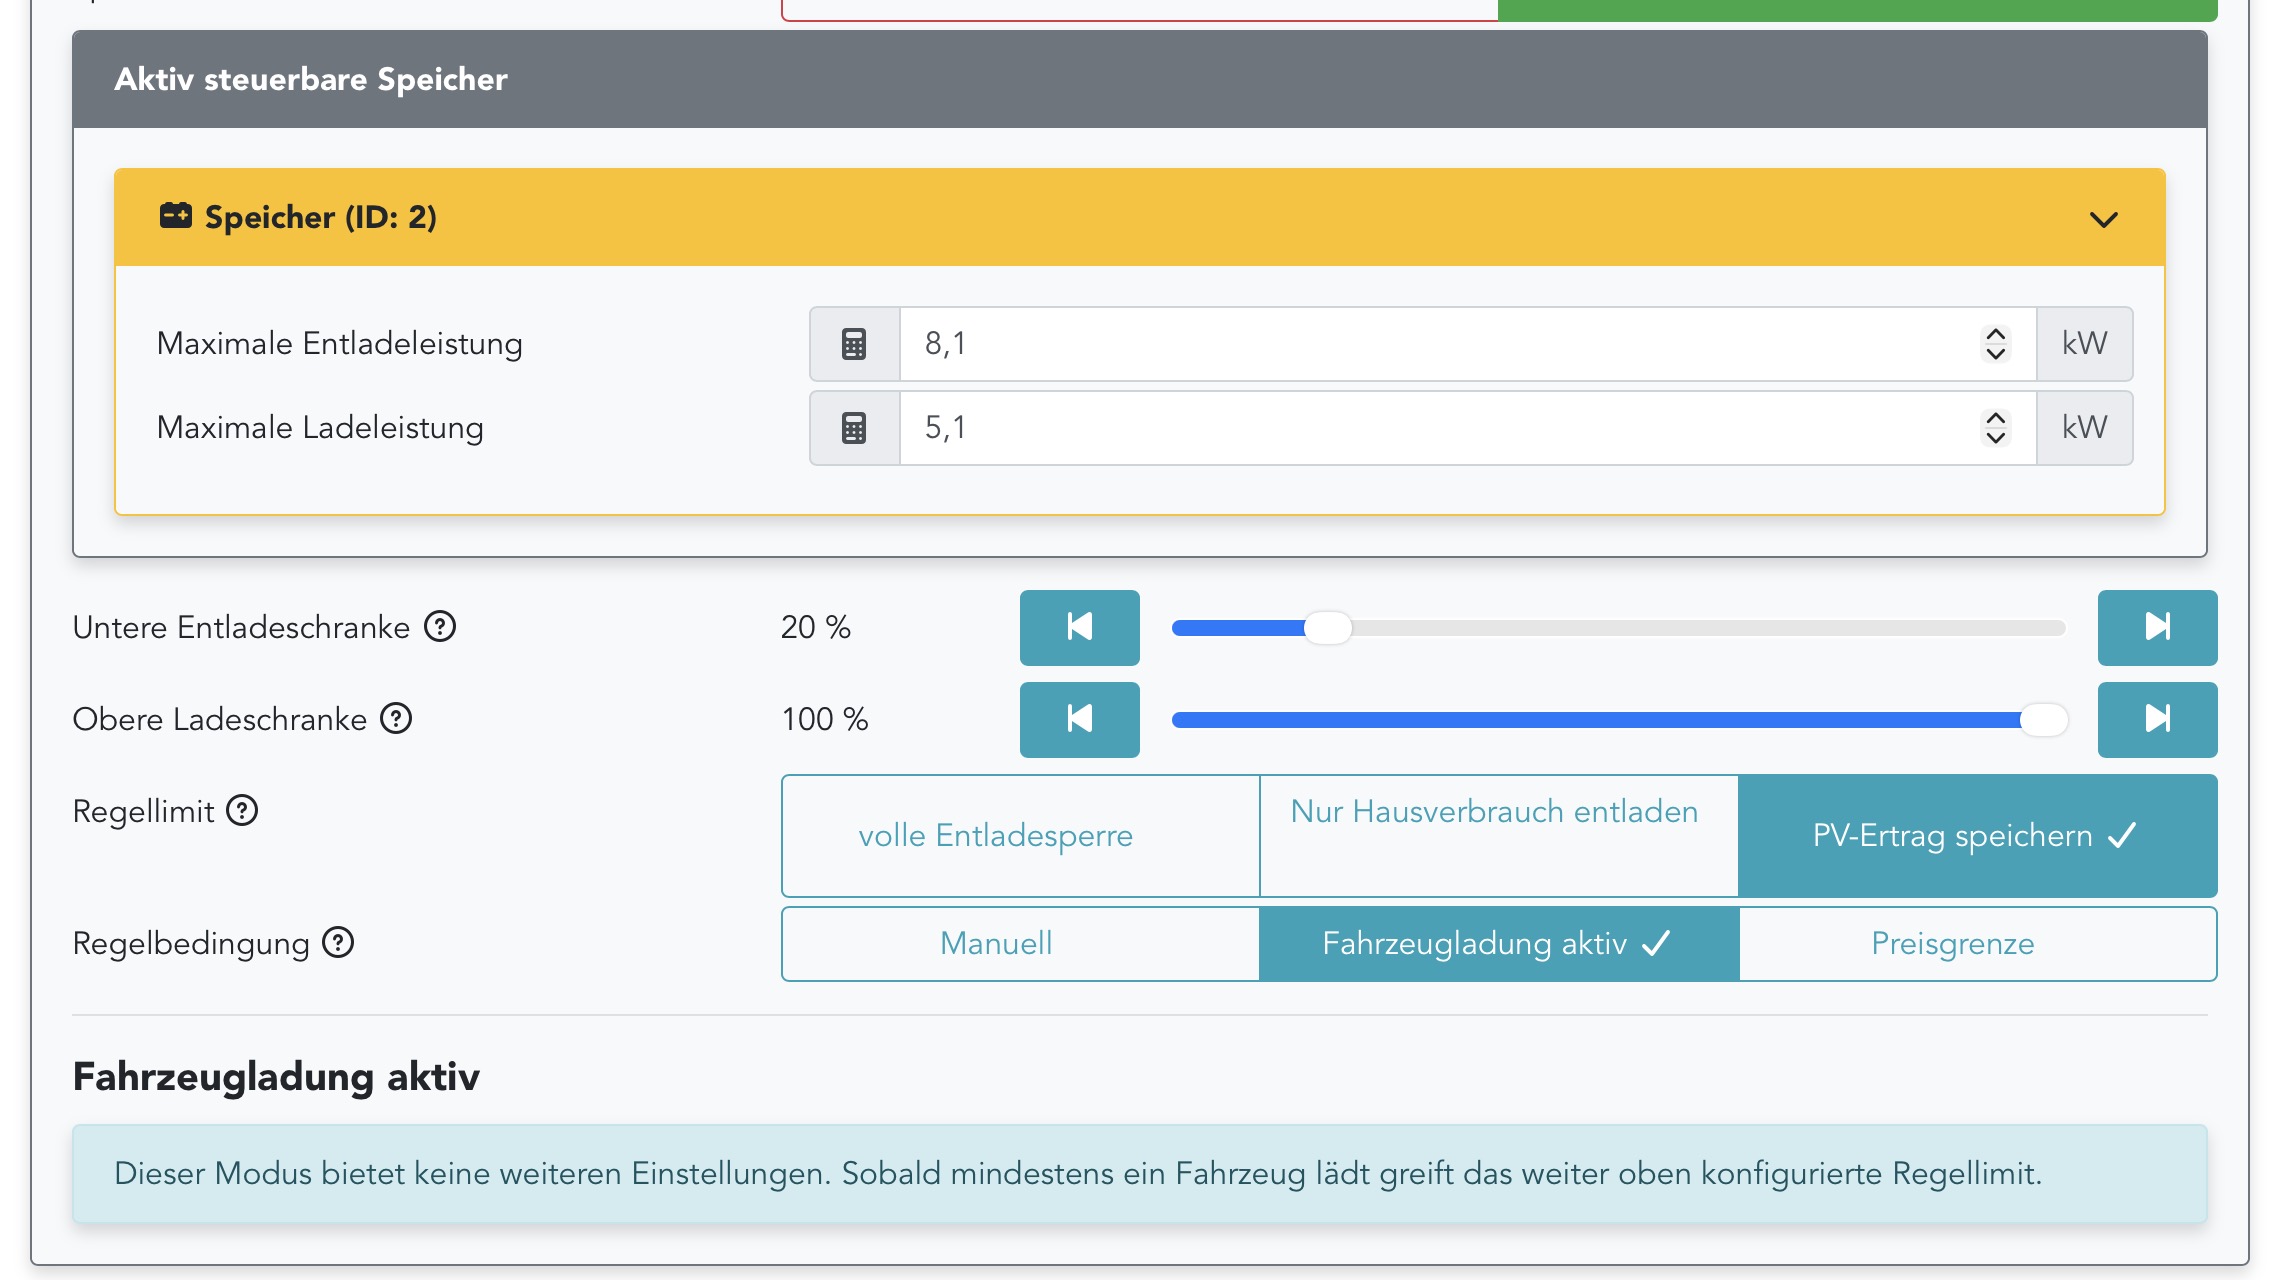Select PV-Ertrag speichern limit

point(1977,835)
